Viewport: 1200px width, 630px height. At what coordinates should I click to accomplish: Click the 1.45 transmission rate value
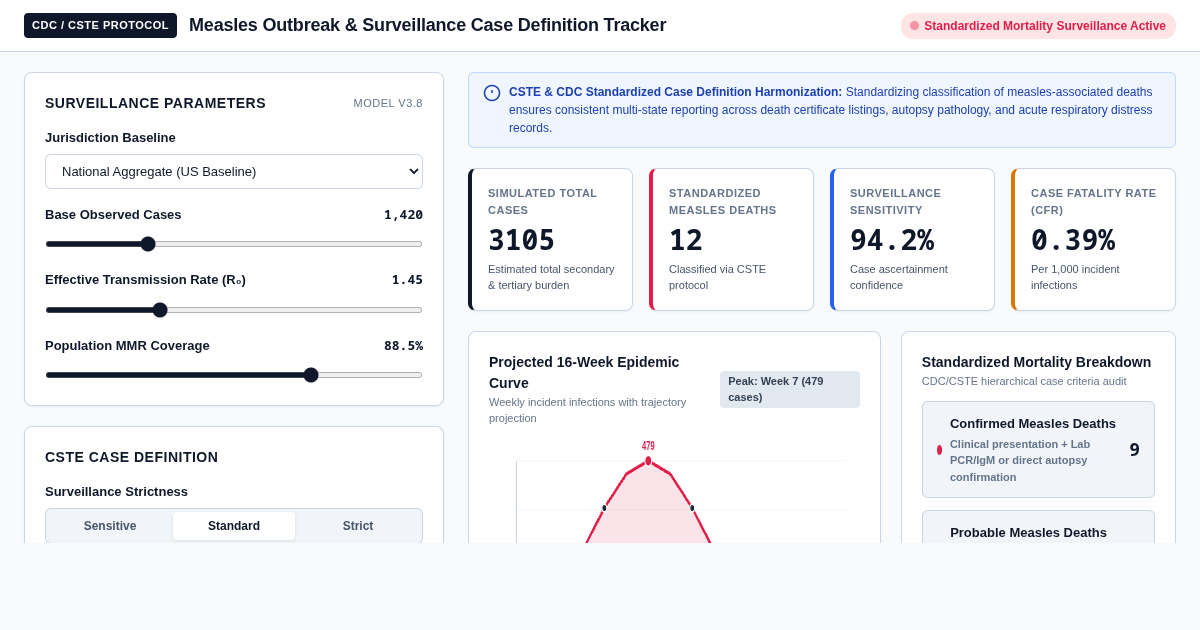pos(407,280)
